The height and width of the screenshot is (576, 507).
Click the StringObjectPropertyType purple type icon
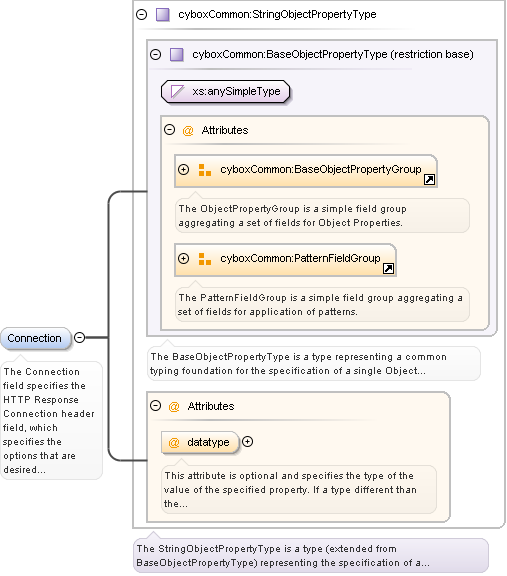(163, 15)
